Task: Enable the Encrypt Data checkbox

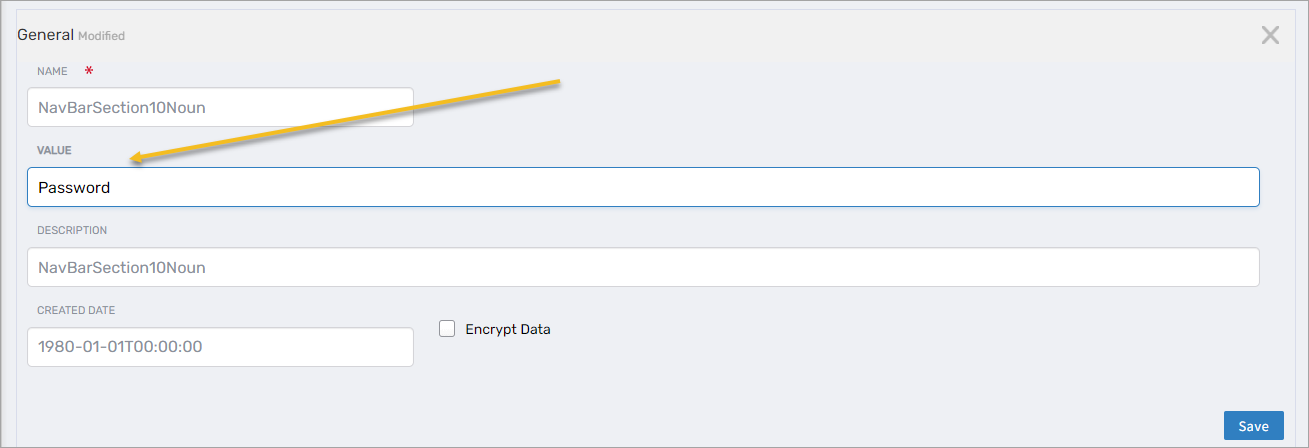Action: coord(447,329)
